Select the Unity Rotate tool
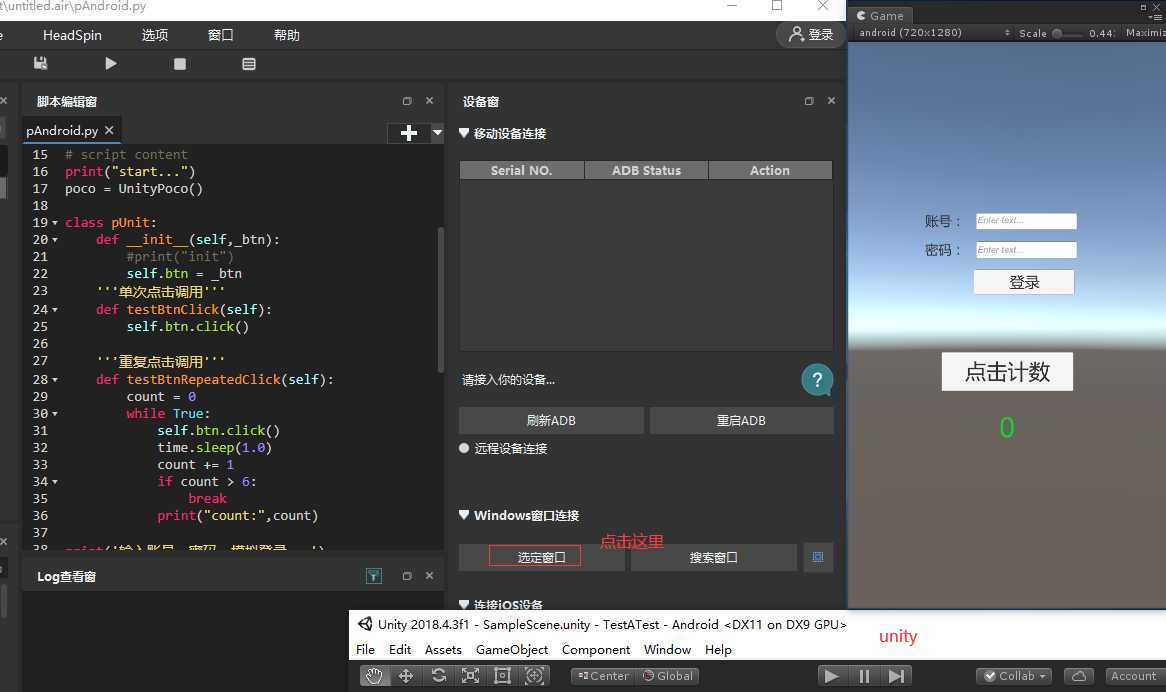This screenshot has width=1166, height=692. pyautogui.click(x=439, y=676)
